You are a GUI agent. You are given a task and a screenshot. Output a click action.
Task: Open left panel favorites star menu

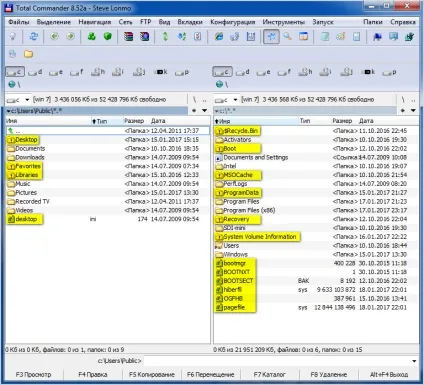(194, 110)
